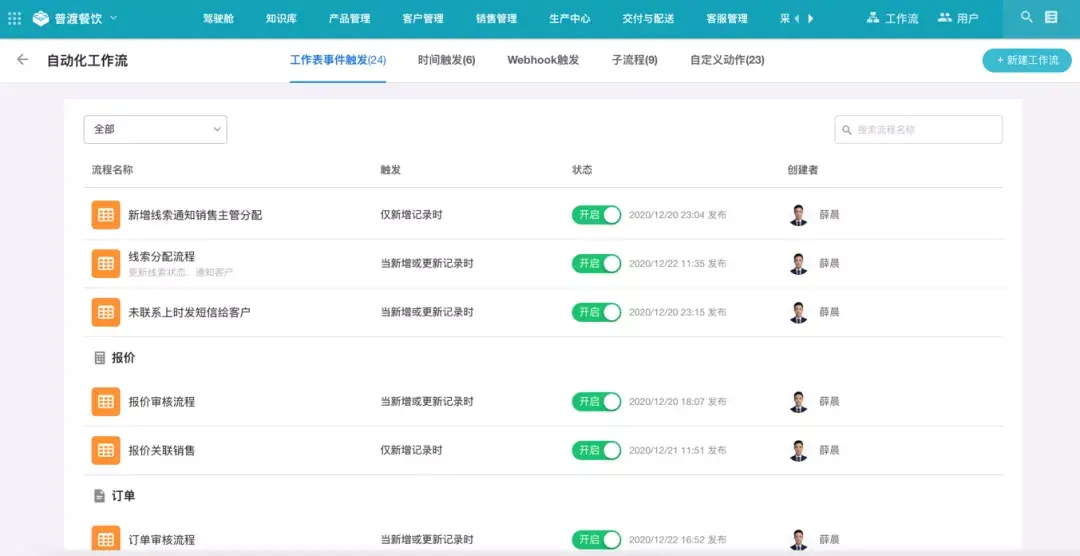Image resolution: width=1080 pixels, height=556 pixels.
Task: Click 薛晨 avatar in 报价审核流程 row
Action: pyautogui.click(x=798, y=402)
